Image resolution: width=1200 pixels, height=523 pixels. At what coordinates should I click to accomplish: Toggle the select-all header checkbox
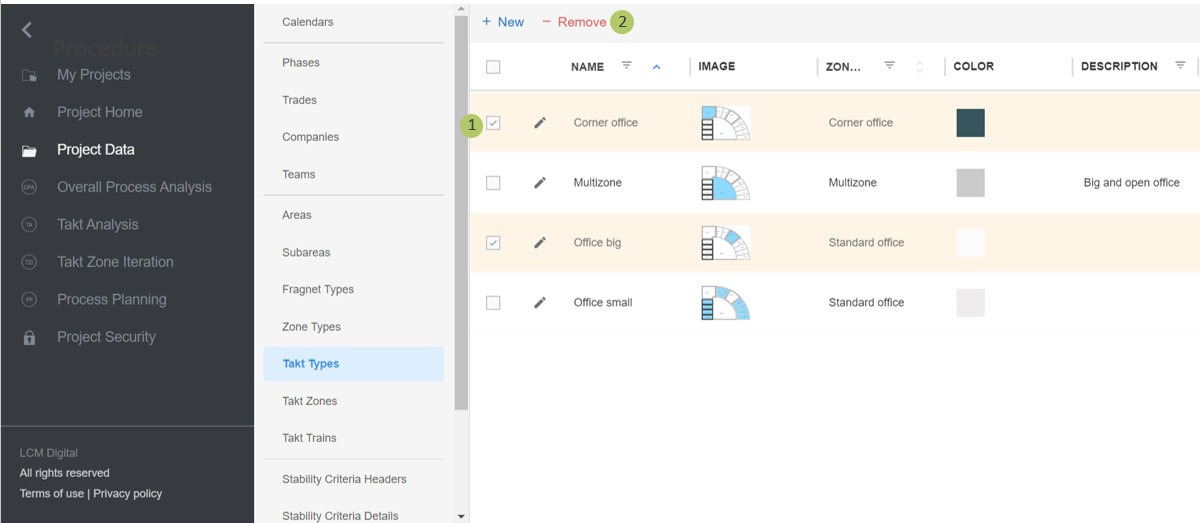tap(493, 67)
